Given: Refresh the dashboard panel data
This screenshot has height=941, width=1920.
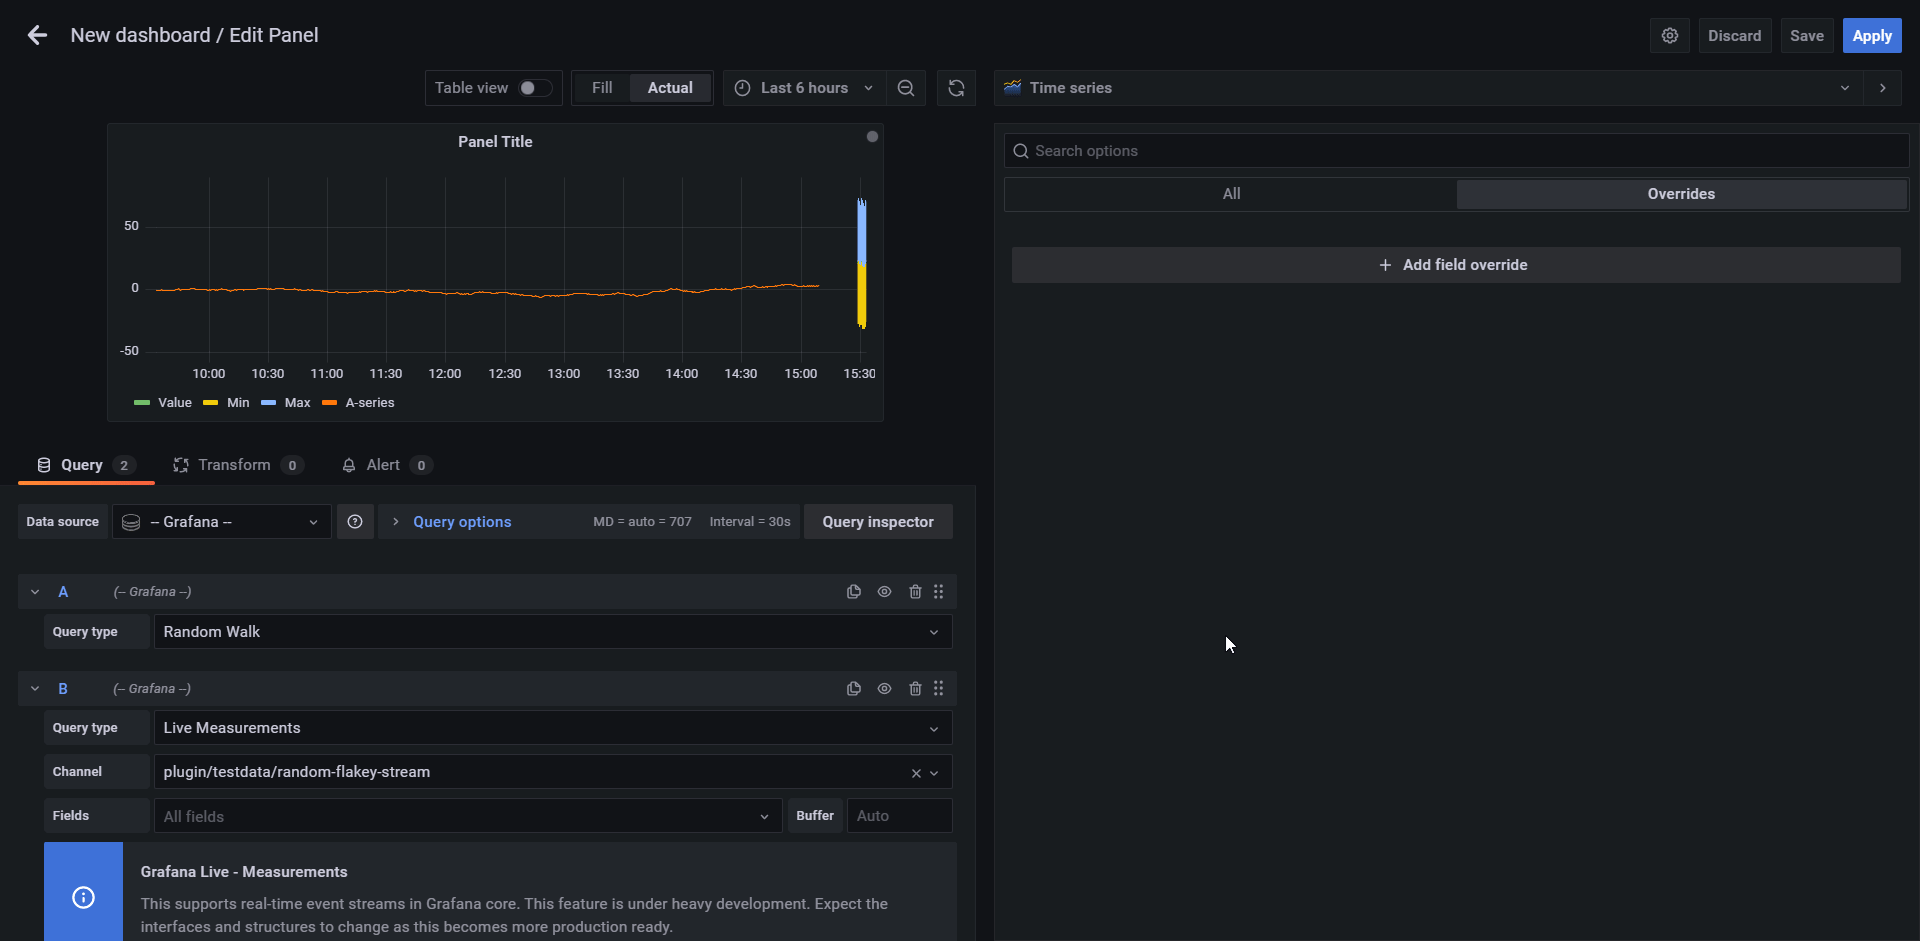Looking at the screenshot, I should (x=956, y=87).
